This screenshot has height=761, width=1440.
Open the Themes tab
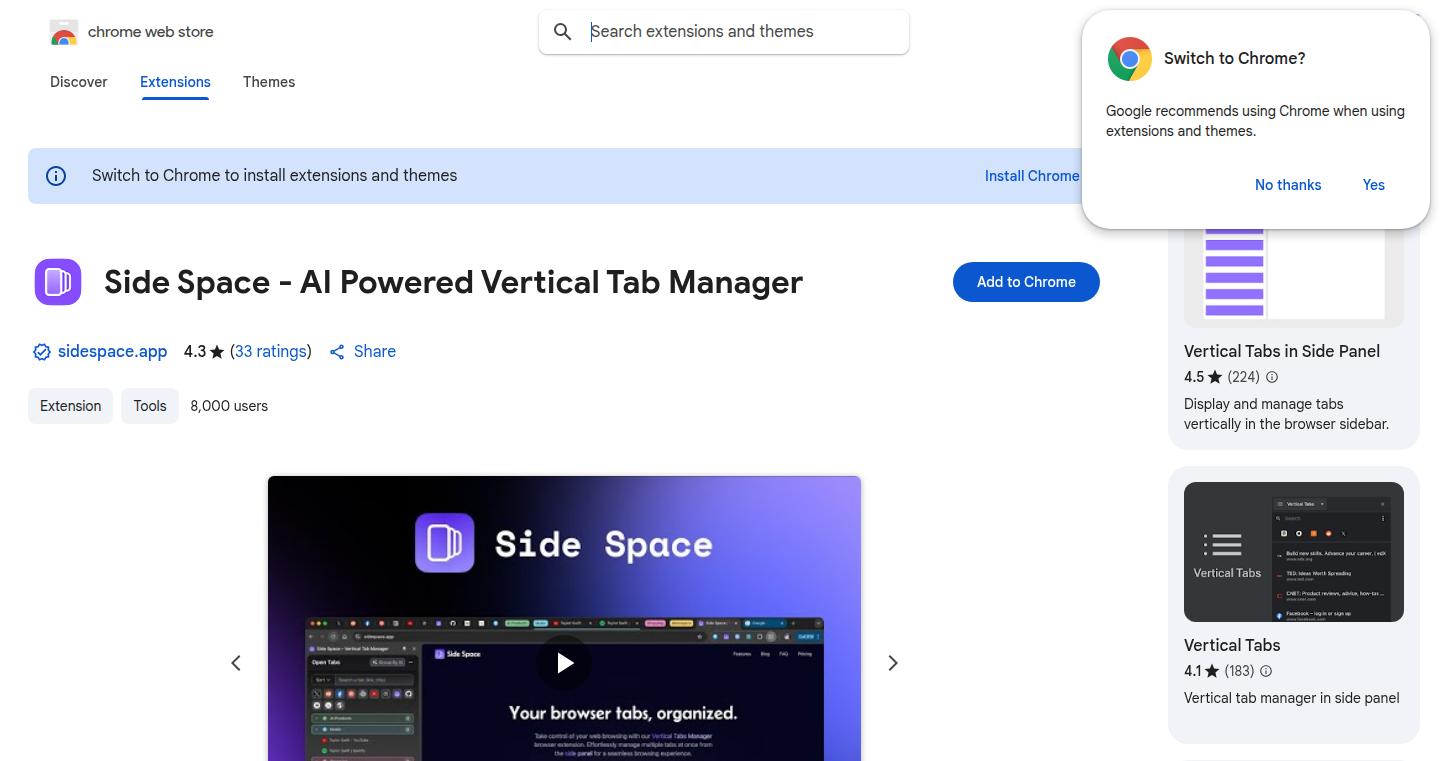click(269, 82)
